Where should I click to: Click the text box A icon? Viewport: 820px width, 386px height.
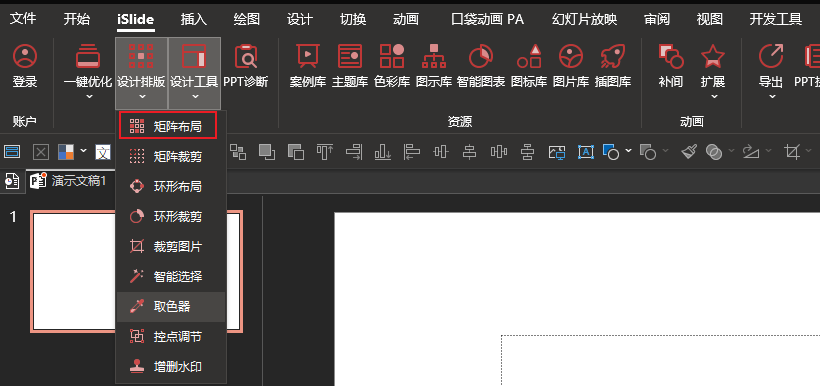(586, 152)
